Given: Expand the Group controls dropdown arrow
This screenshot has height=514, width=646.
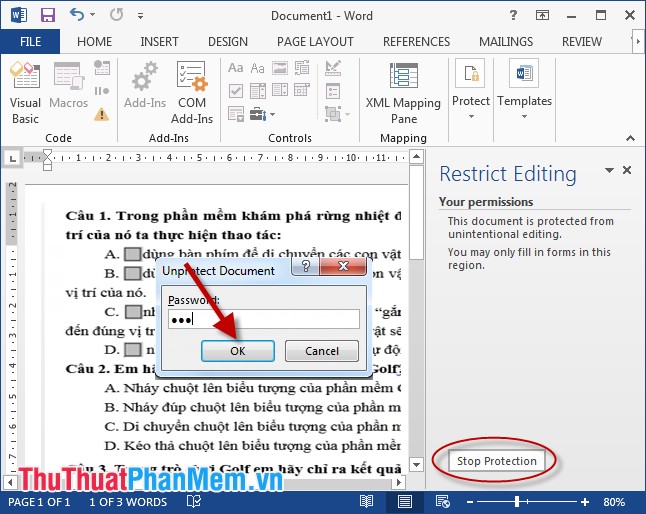Looking at the screenshot, I should click(347, 114).
